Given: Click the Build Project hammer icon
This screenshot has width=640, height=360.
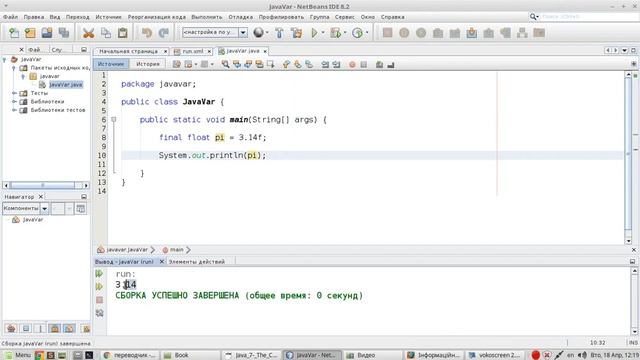Looking at the screenshot, I should tap(280, 33).
